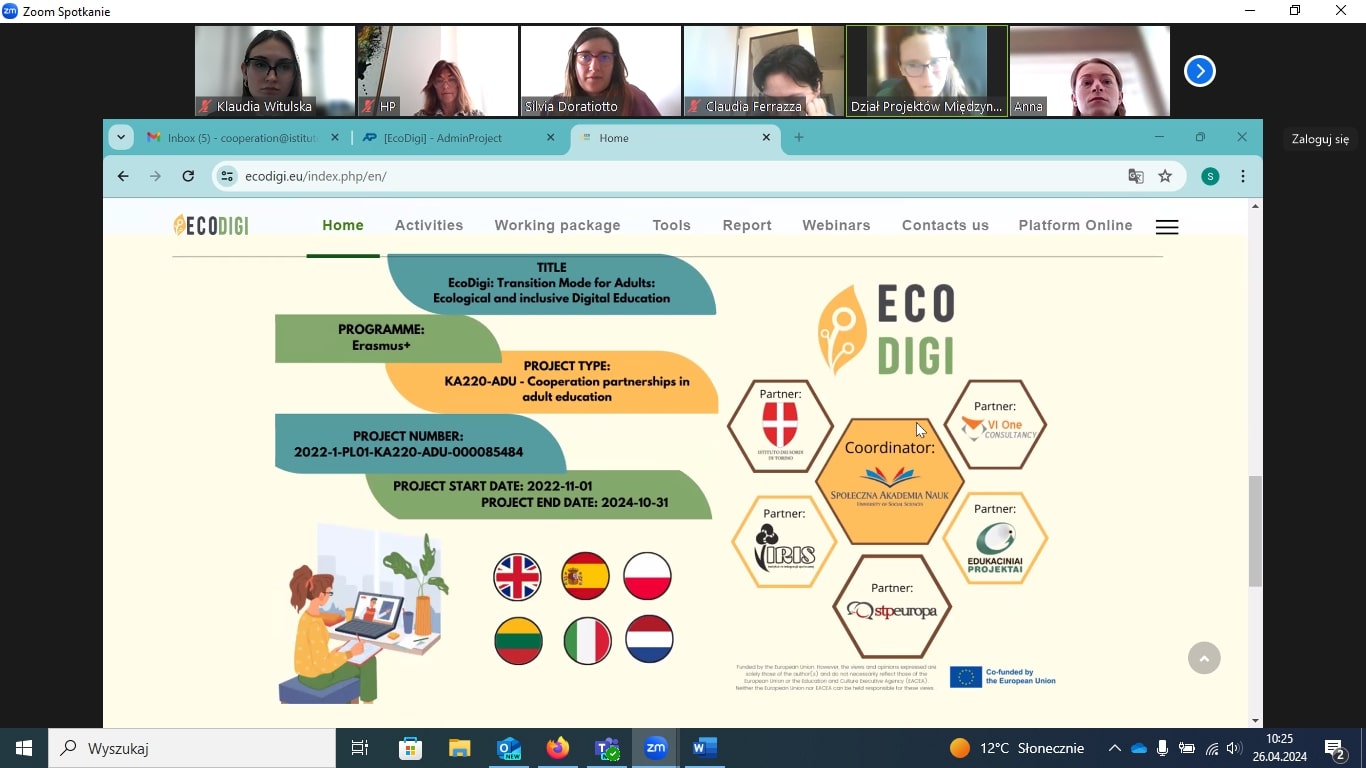Show hidden system tray icons

tap(1115, 748)
